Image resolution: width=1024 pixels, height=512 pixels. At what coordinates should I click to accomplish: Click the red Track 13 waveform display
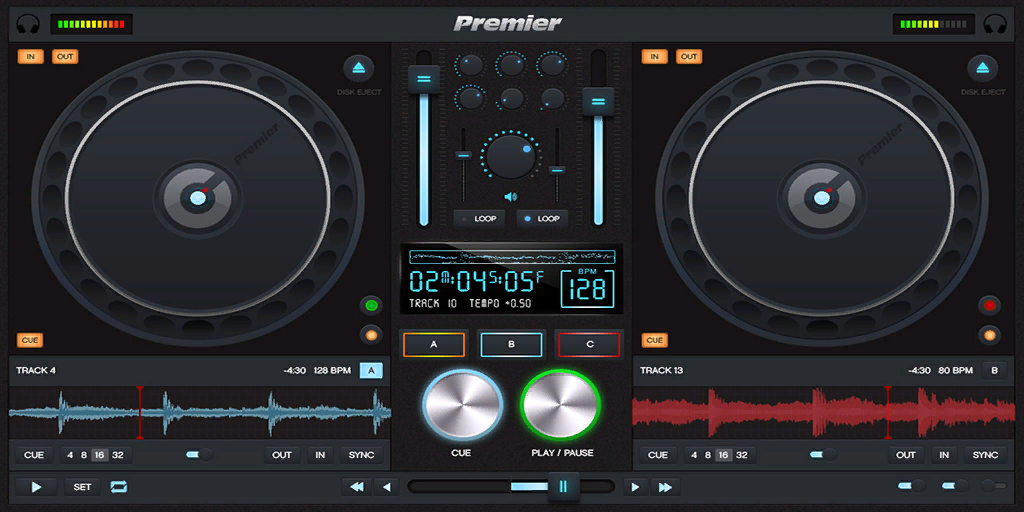tap(824, 412)
